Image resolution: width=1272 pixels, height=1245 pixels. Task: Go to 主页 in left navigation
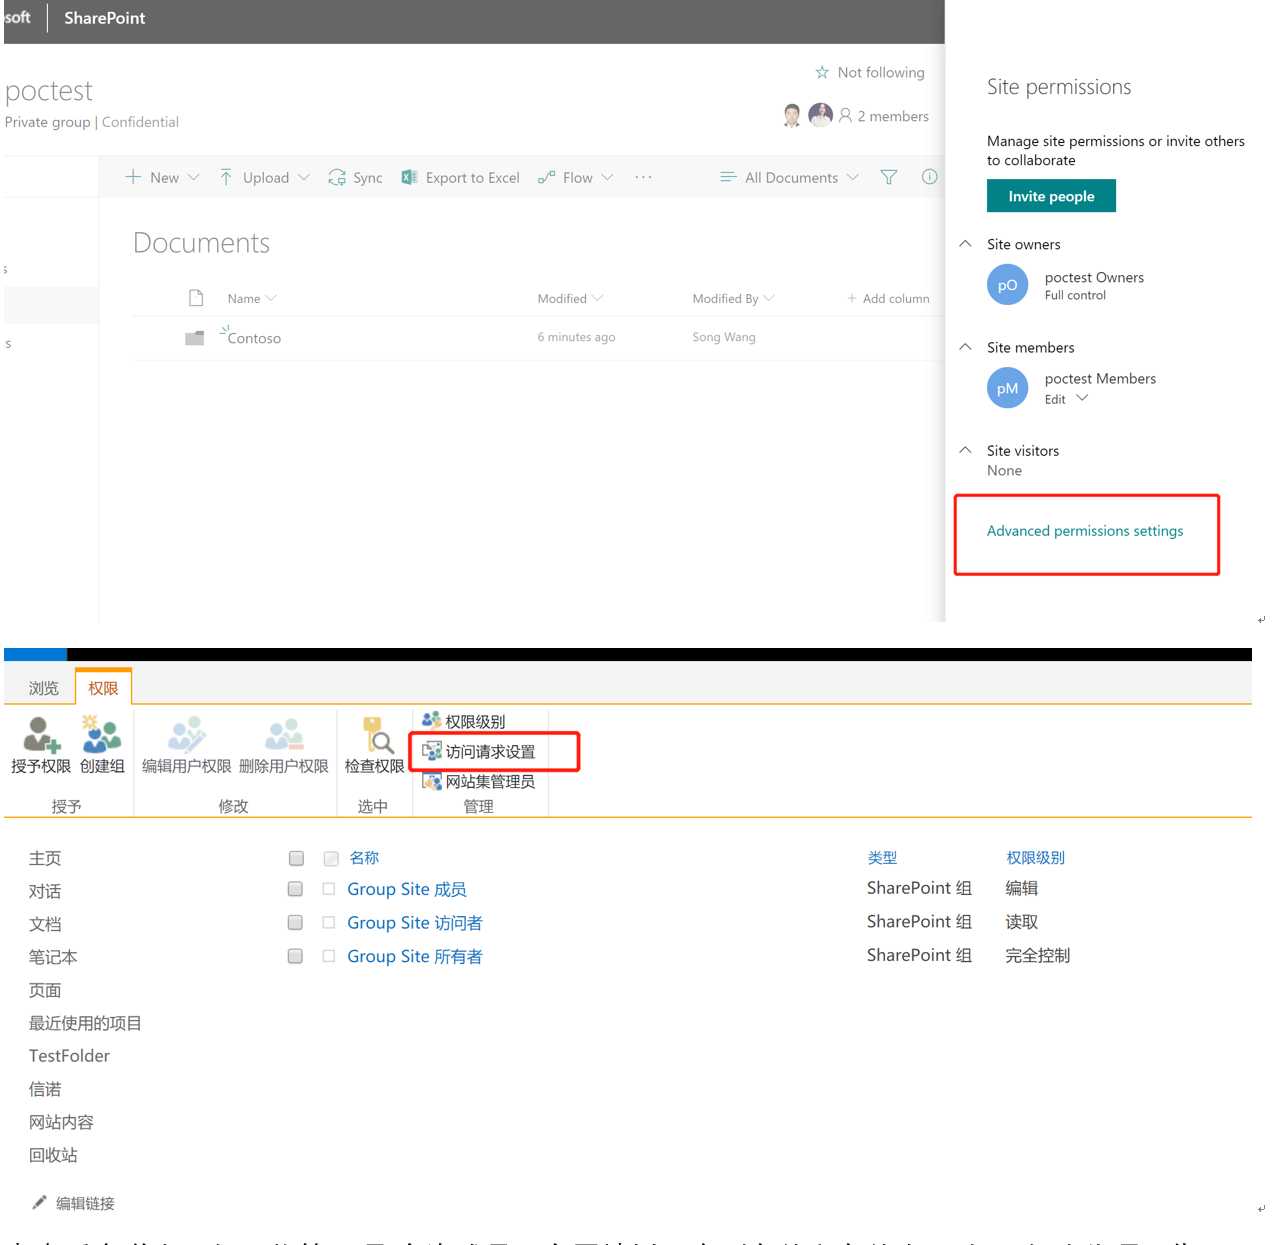[45, 858]
